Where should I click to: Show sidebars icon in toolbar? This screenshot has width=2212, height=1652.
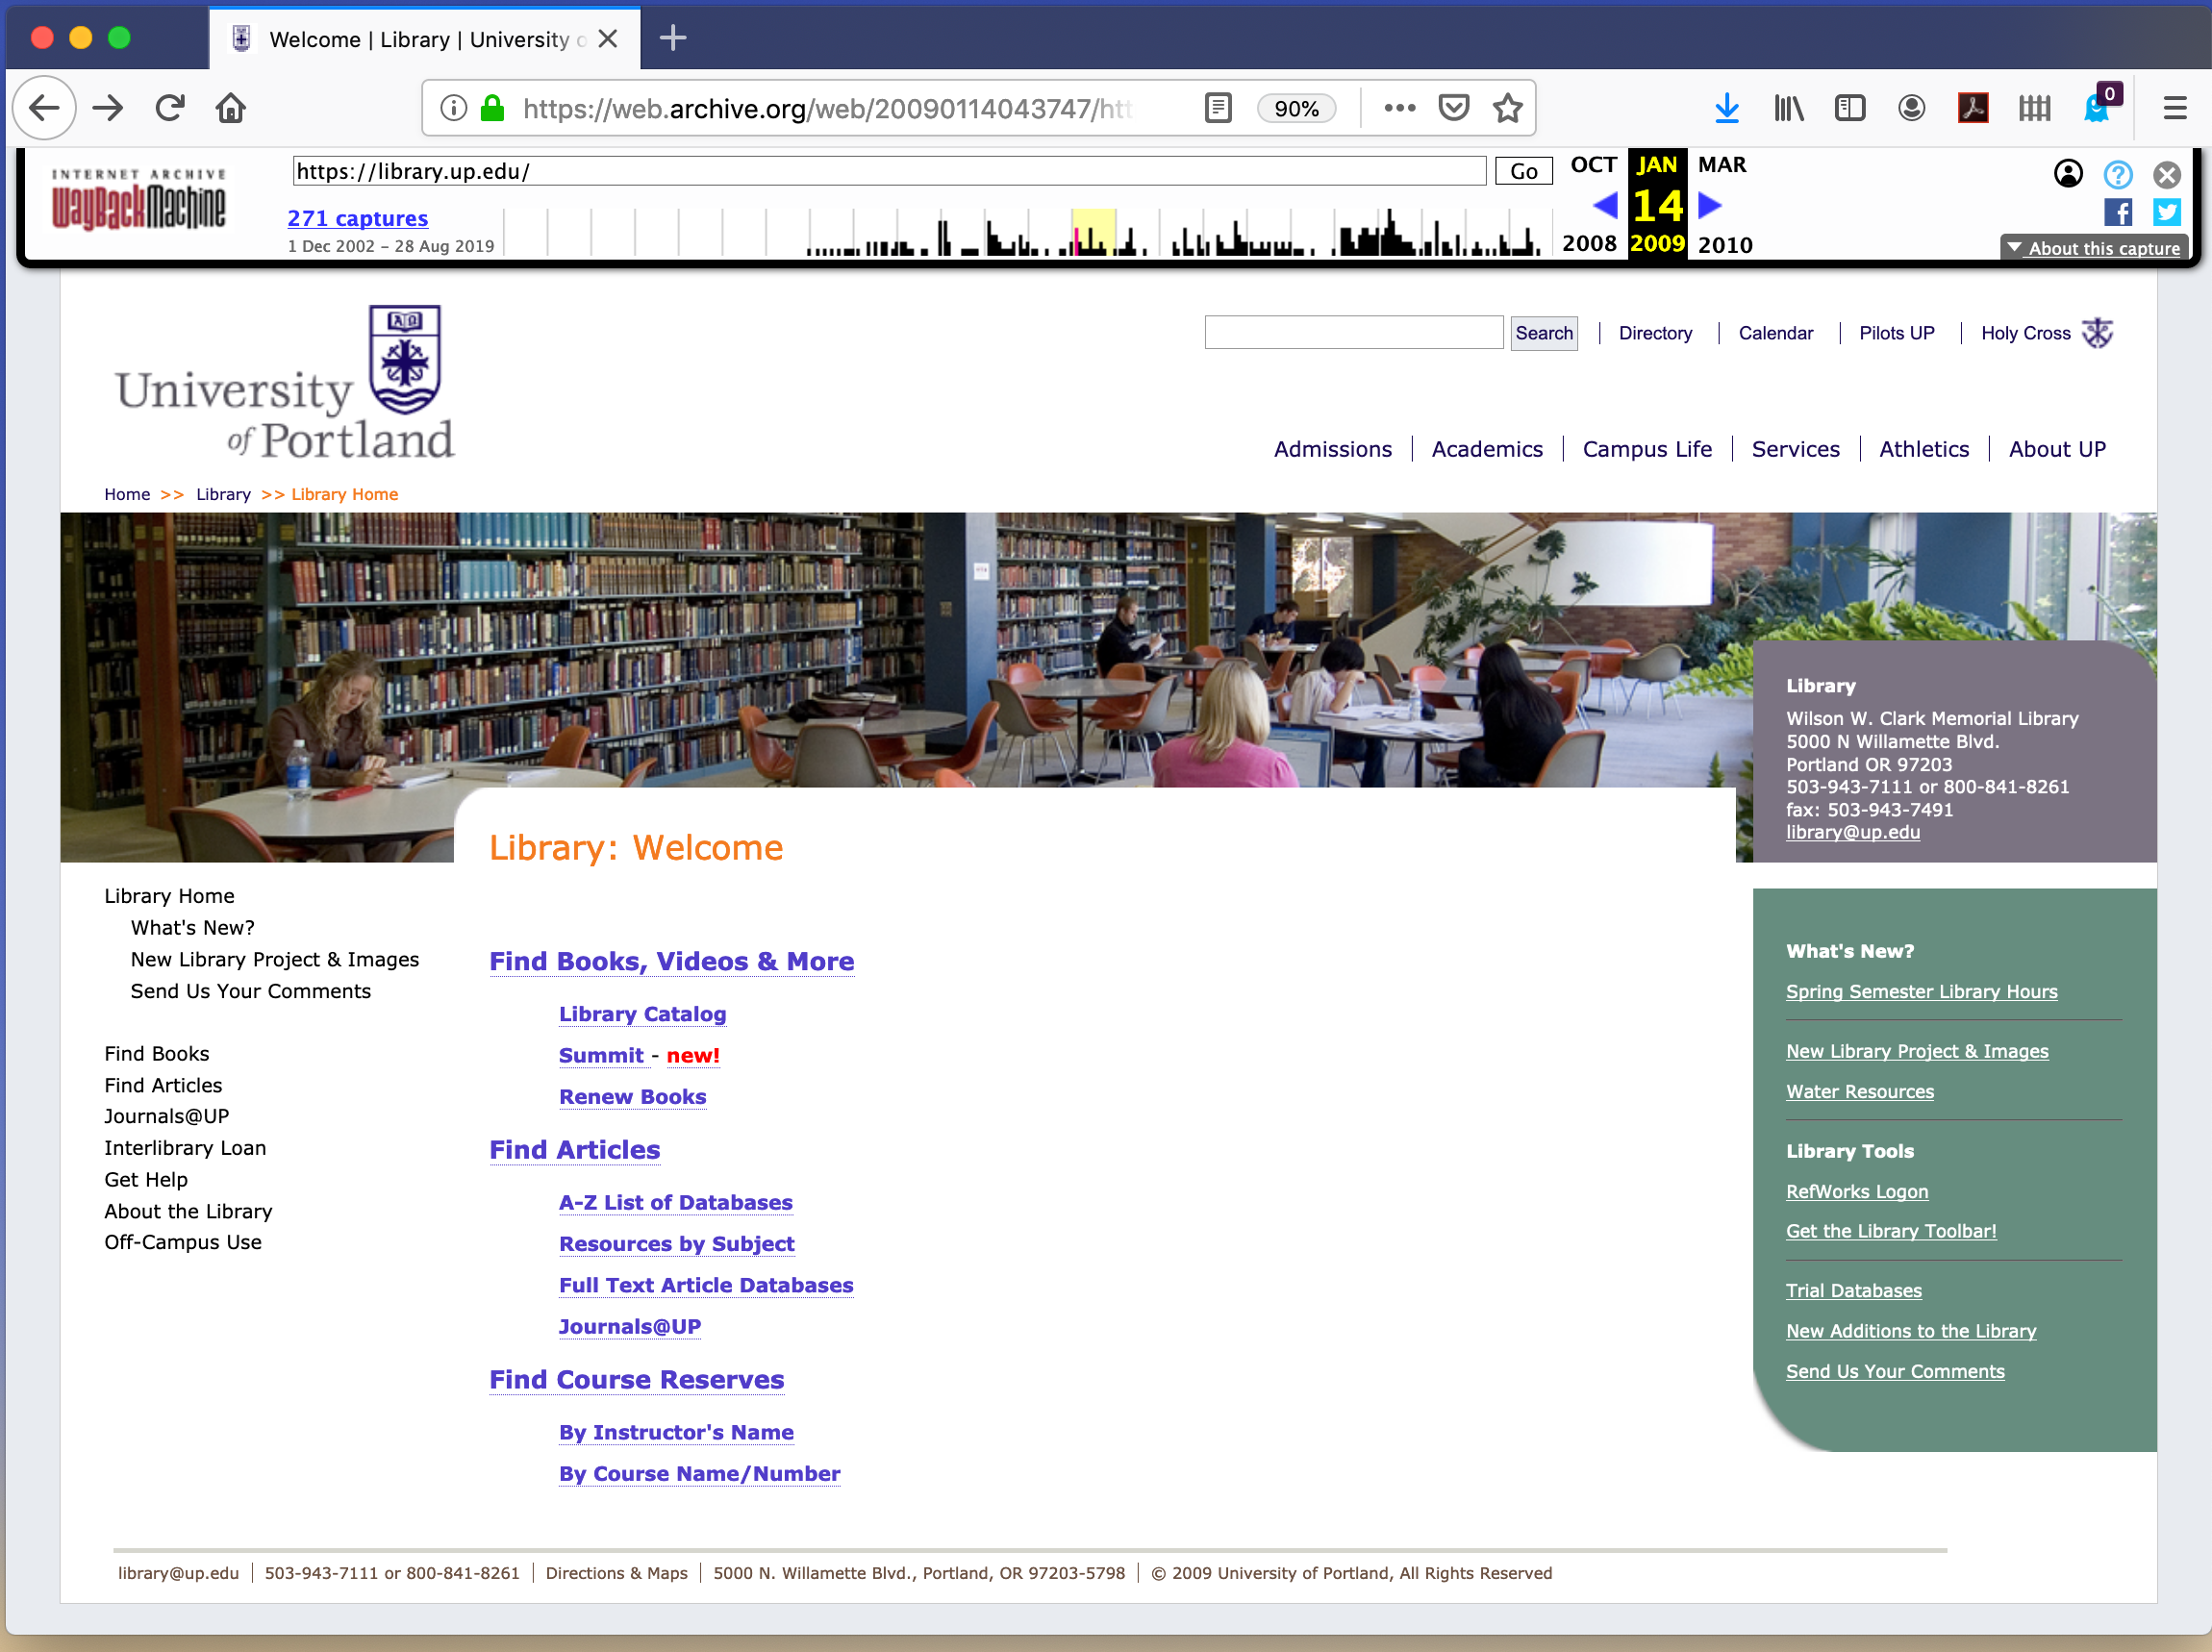pyautogui.click(x=1850, y=108)
